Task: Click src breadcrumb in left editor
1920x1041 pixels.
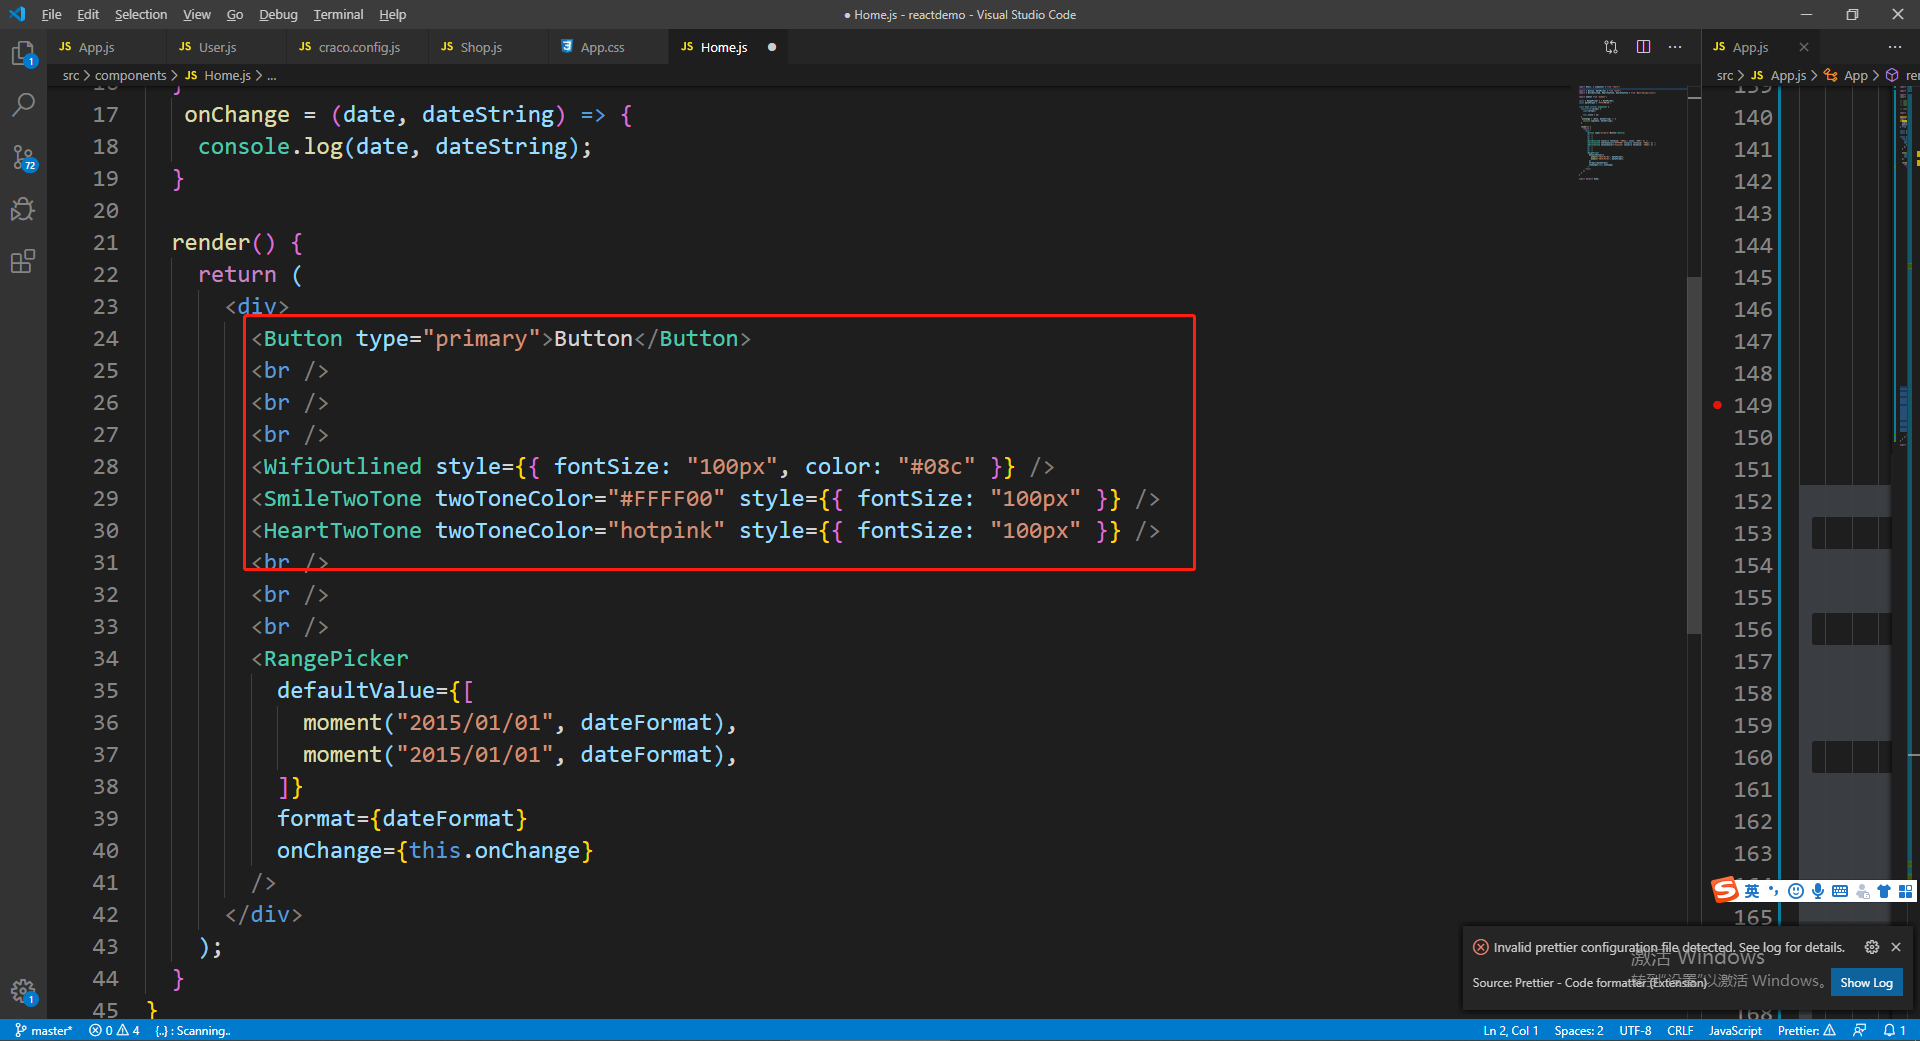Action: (x=71, y=75)
